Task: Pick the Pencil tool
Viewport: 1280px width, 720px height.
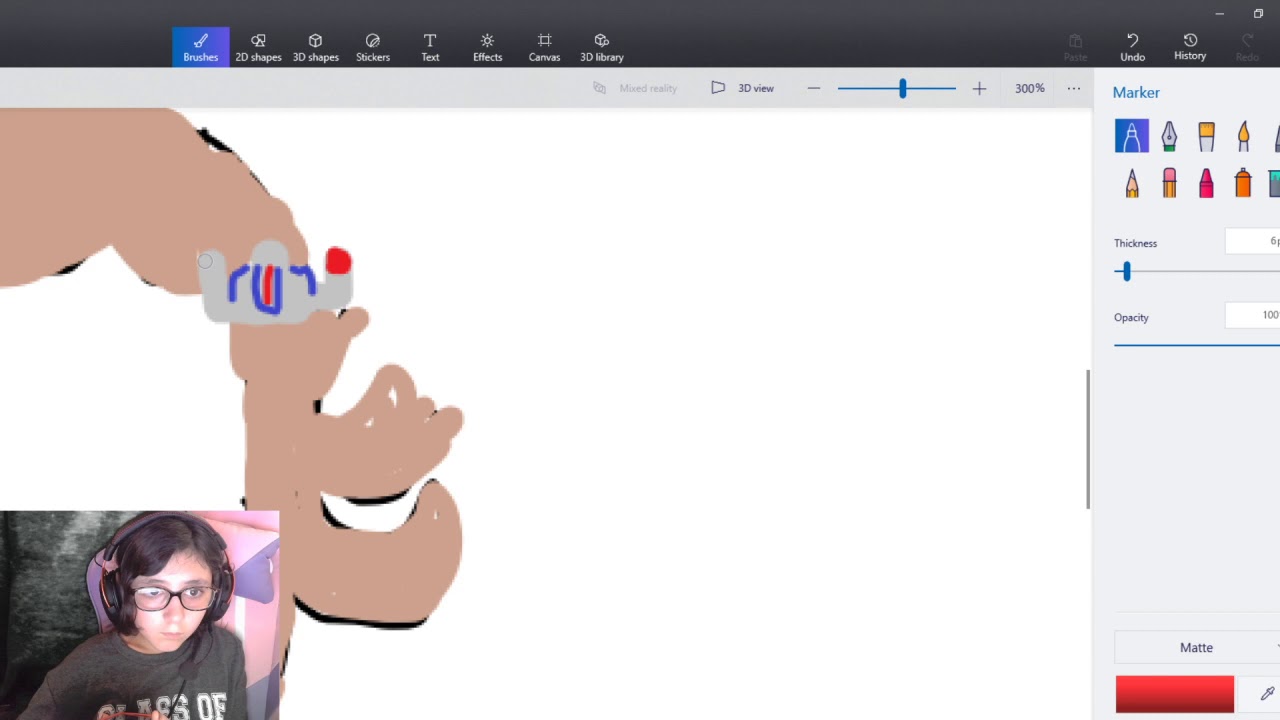Action: click(1132, 183)
